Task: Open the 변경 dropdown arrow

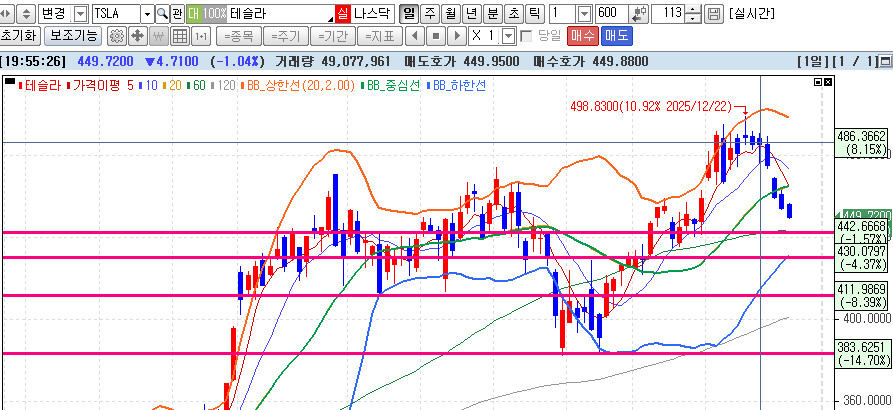Action: coord(81,13)
